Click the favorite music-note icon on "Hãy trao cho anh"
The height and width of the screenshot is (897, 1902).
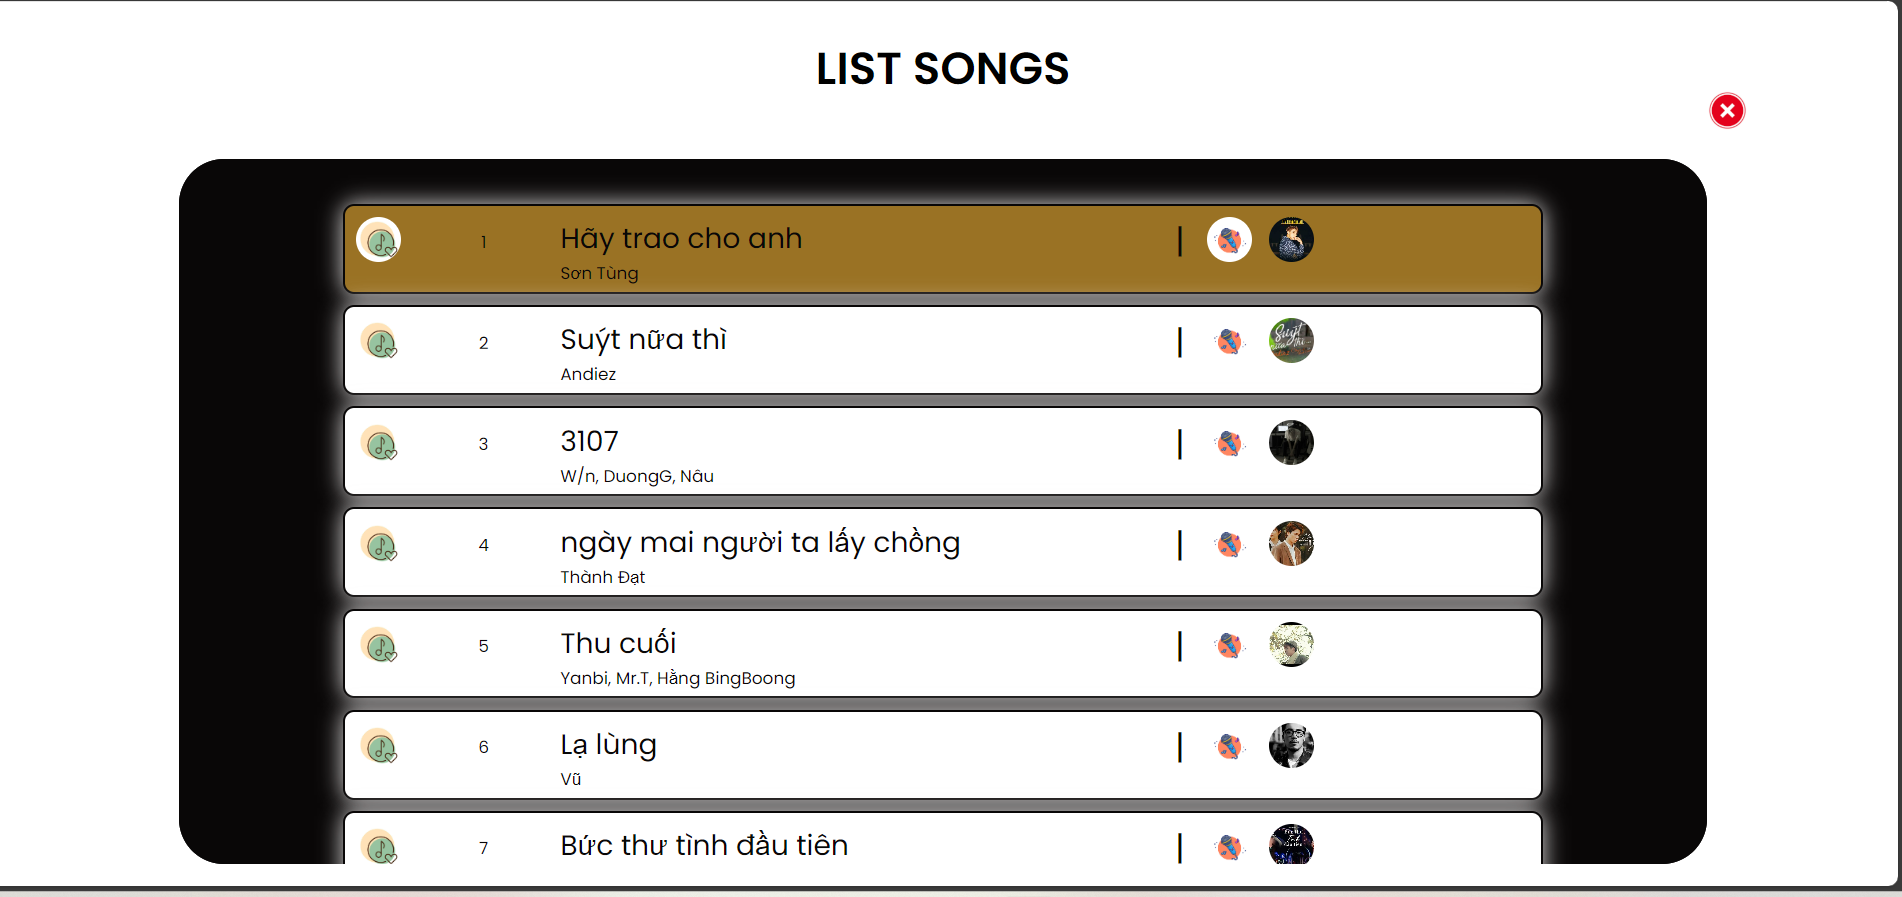point(380,240)
